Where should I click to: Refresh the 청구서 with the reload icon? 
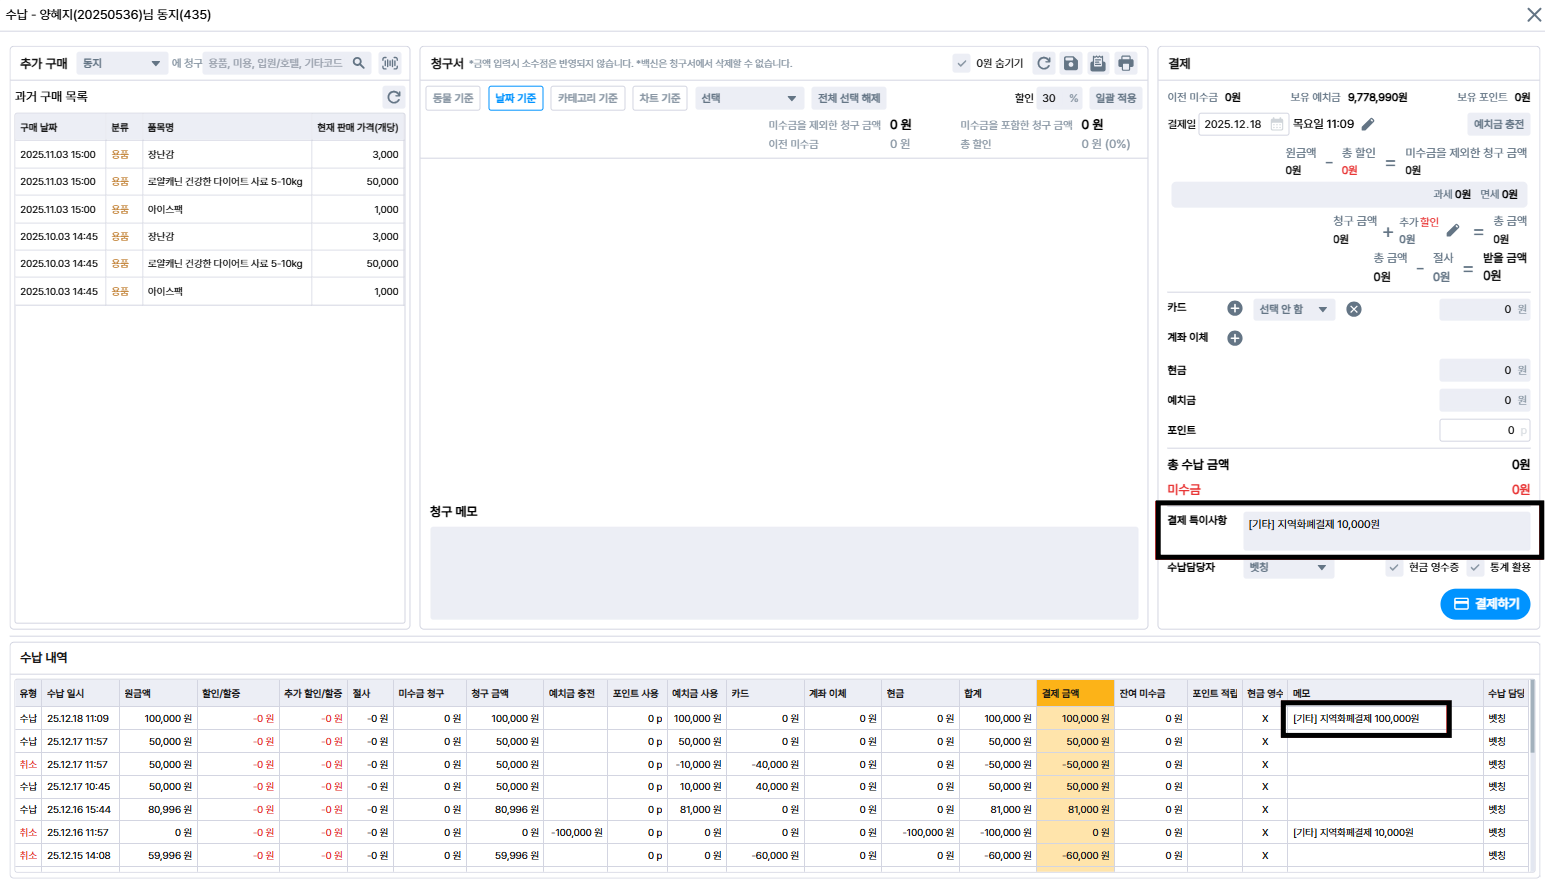(1044, 63)
